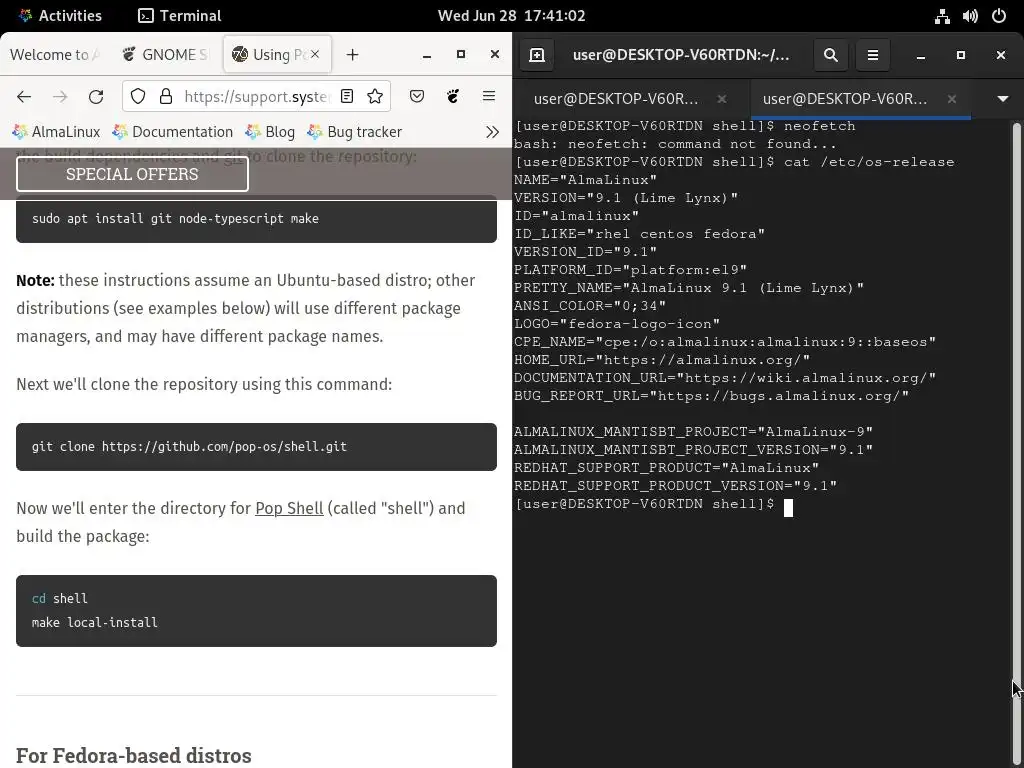Expand the terminal tab list dropdown
The width and height of the screenshot is (1024, 768).
point(1002,99)
